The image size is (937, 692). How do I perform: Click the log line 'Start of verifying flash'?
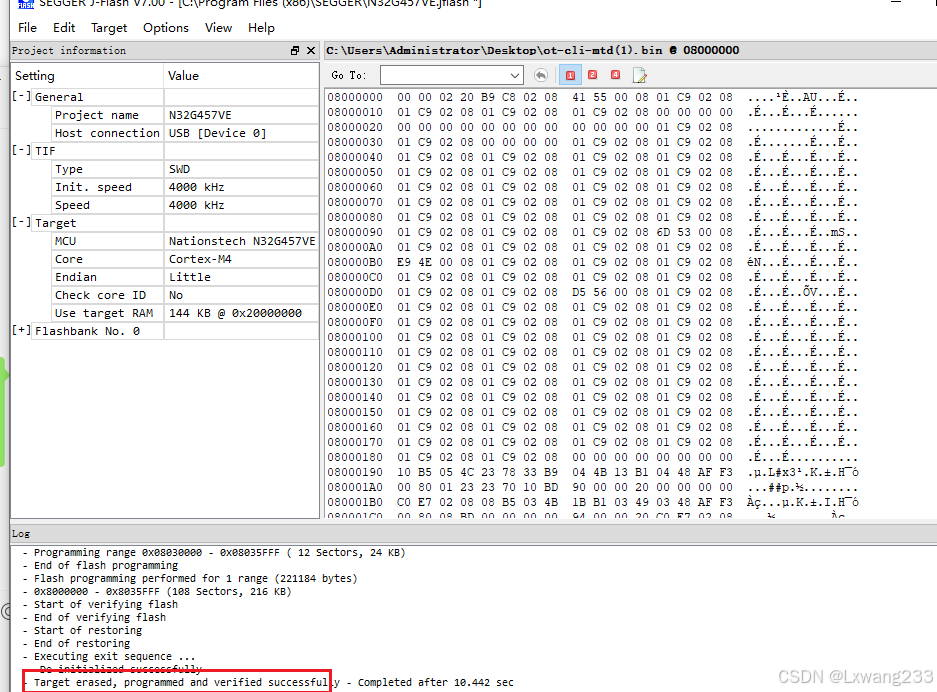pos(106,604)
